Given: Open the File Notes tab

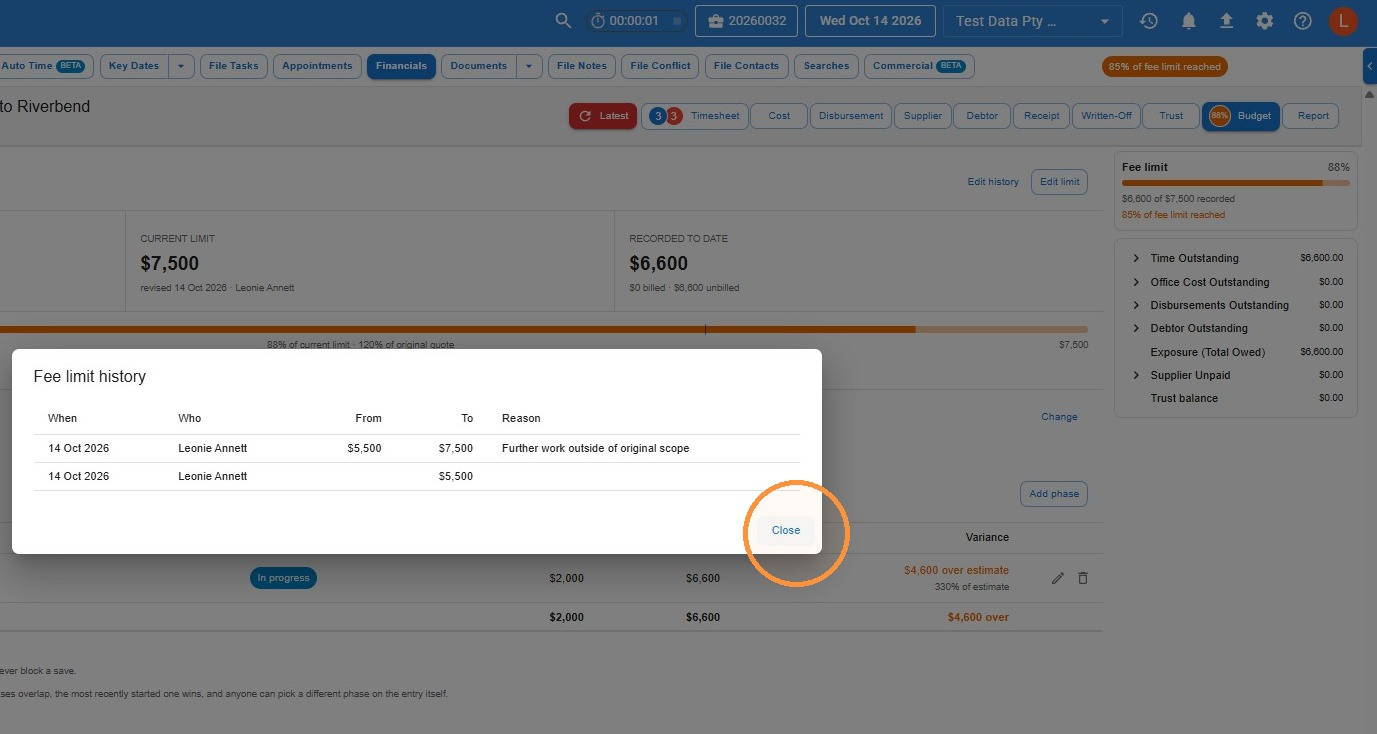Looking at the screenshot, I should coord(582,66).
